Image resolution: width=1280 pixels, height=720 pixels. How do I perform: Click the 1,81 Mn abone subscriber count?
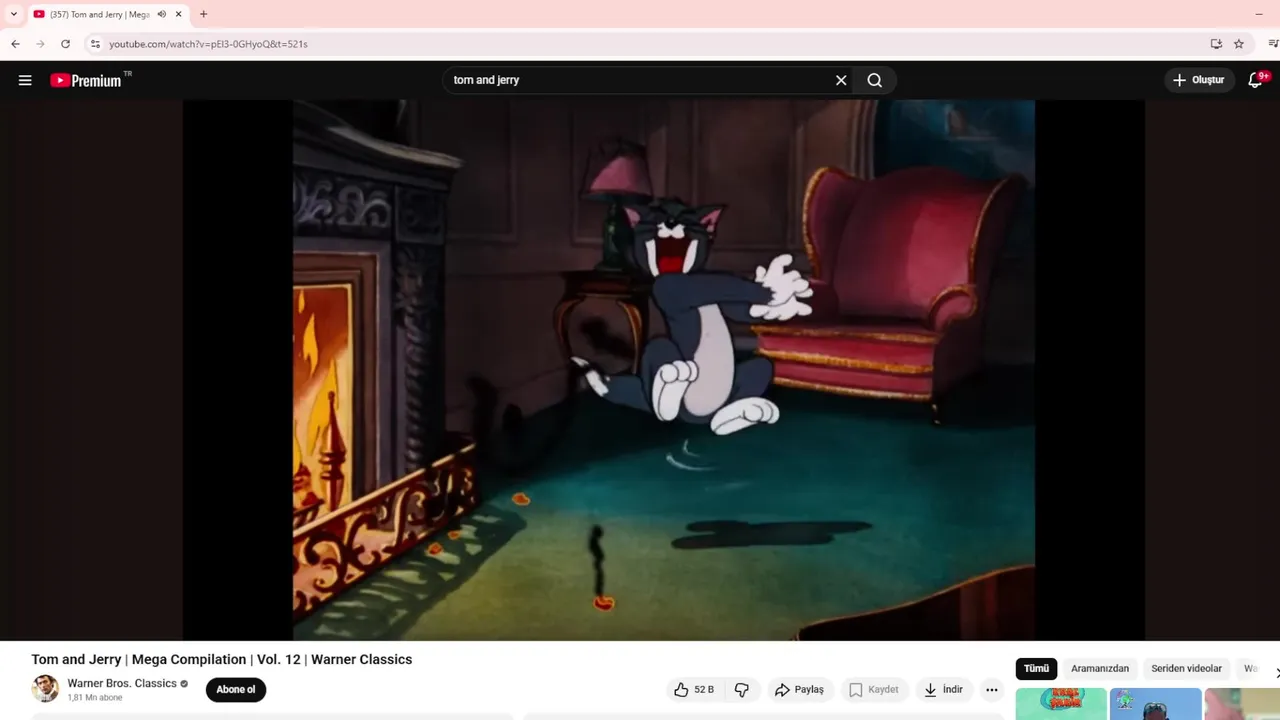95,698
